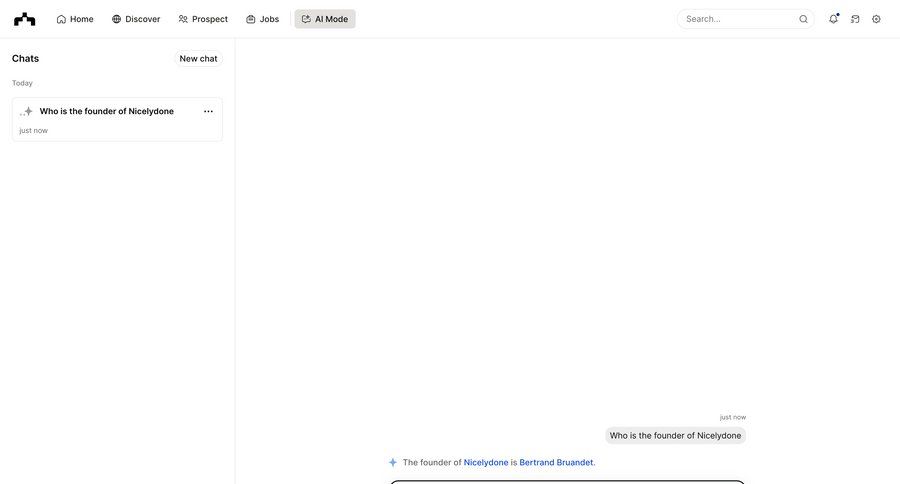
Task: Navigate to Jobs
Action: 262,19
